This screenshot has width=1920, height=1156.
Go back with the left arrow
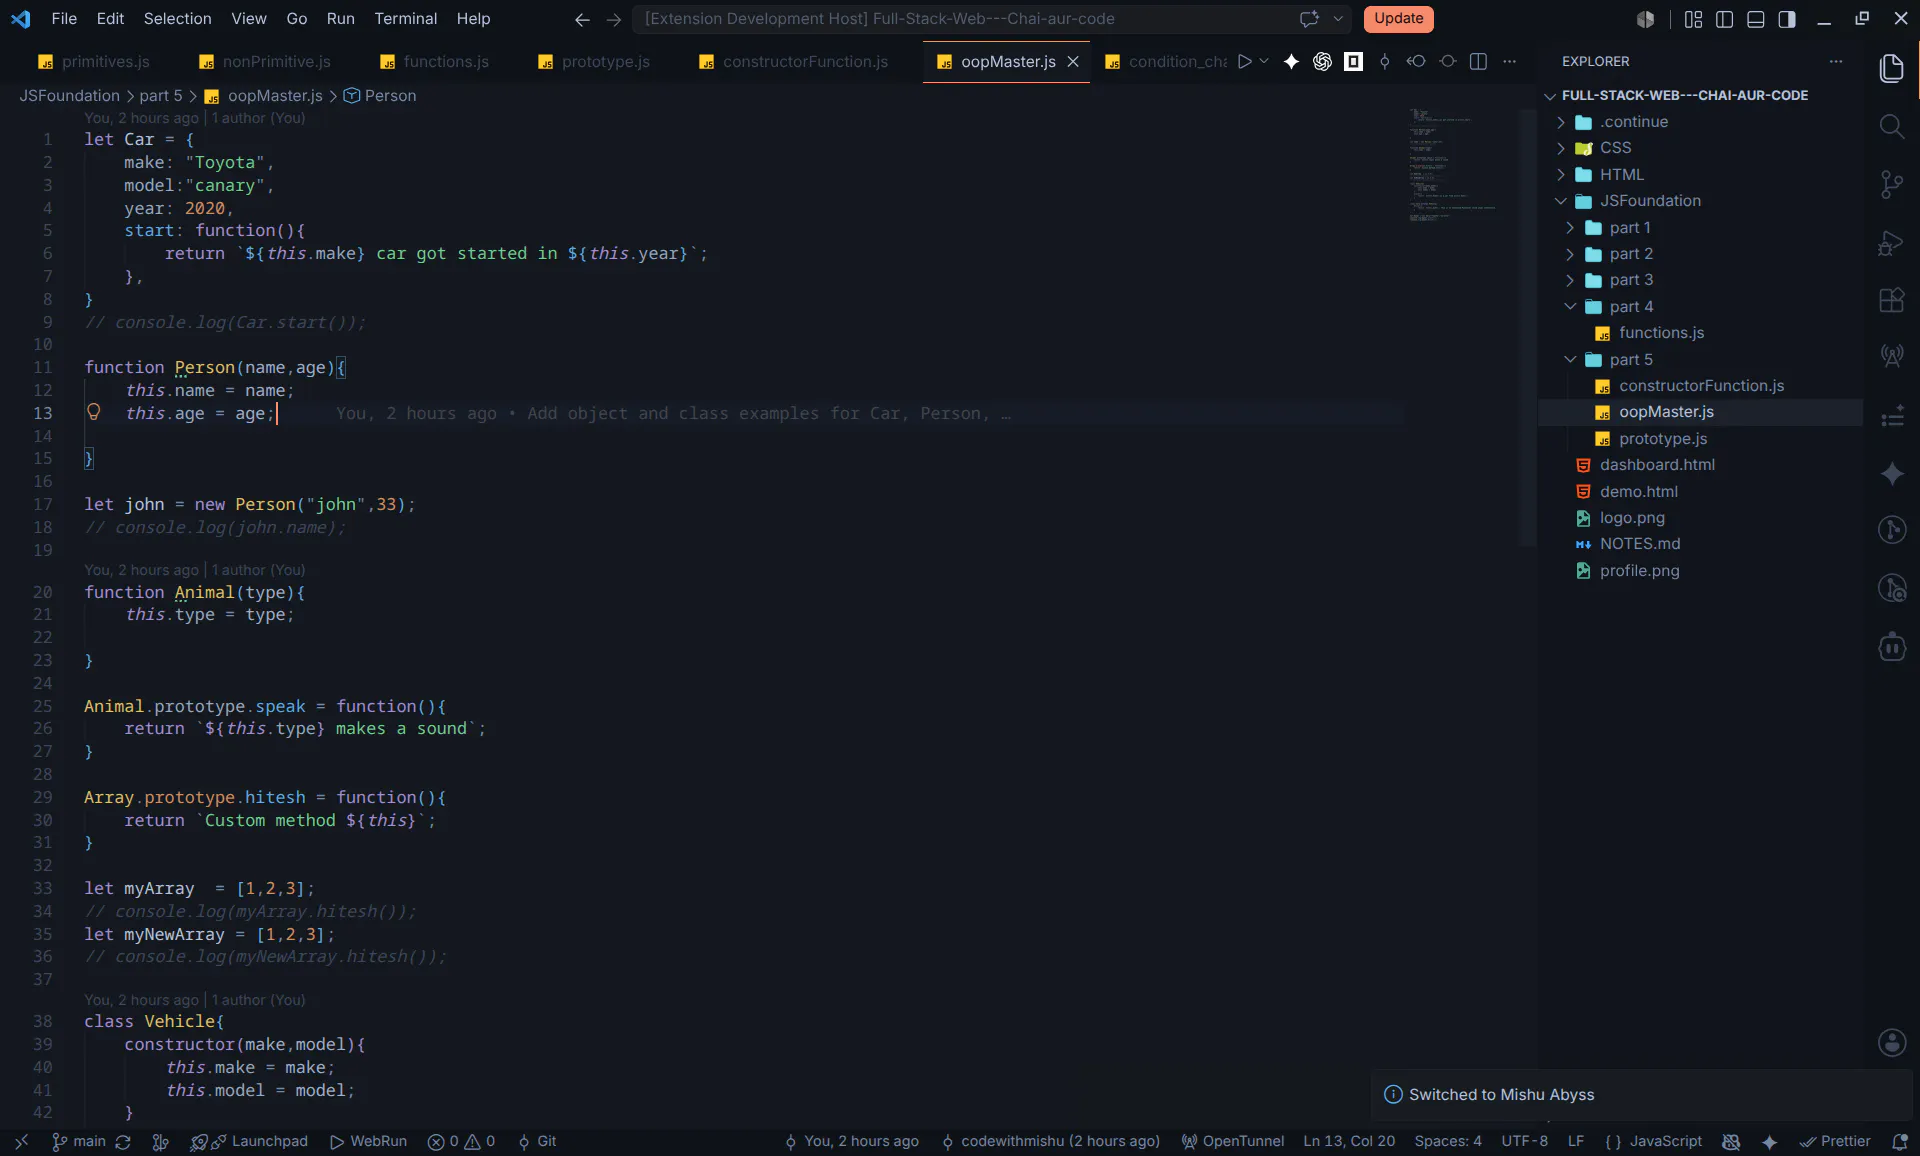click(x=582, y=19)
